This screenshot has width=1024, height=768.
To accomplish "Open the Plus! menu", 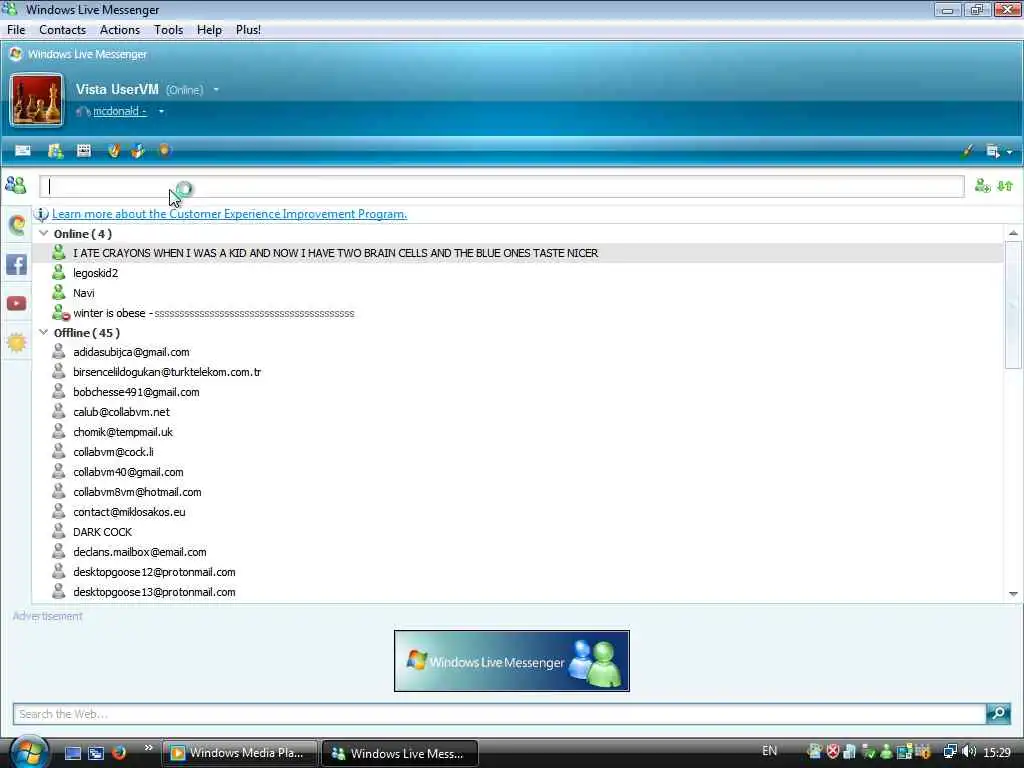I will tap(248, 30).
